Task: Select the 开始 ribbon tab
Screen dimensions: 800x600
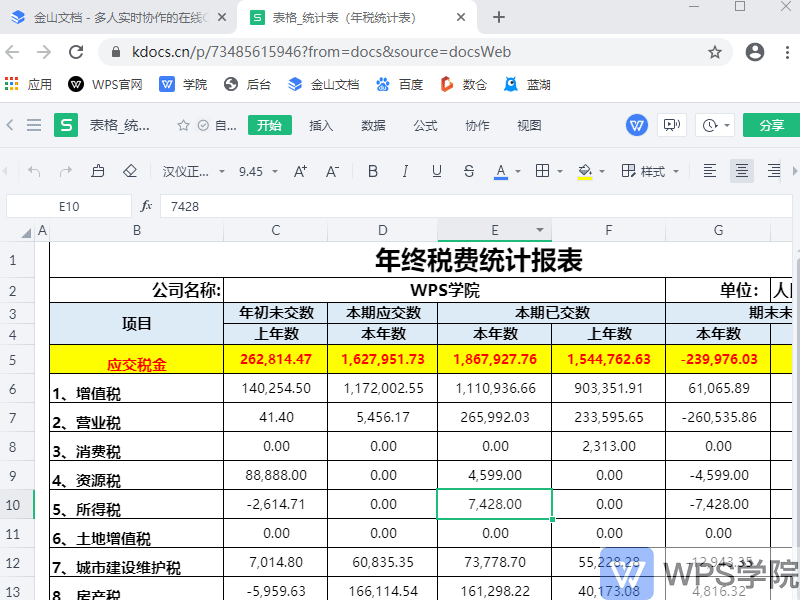Action: (269, 126)
